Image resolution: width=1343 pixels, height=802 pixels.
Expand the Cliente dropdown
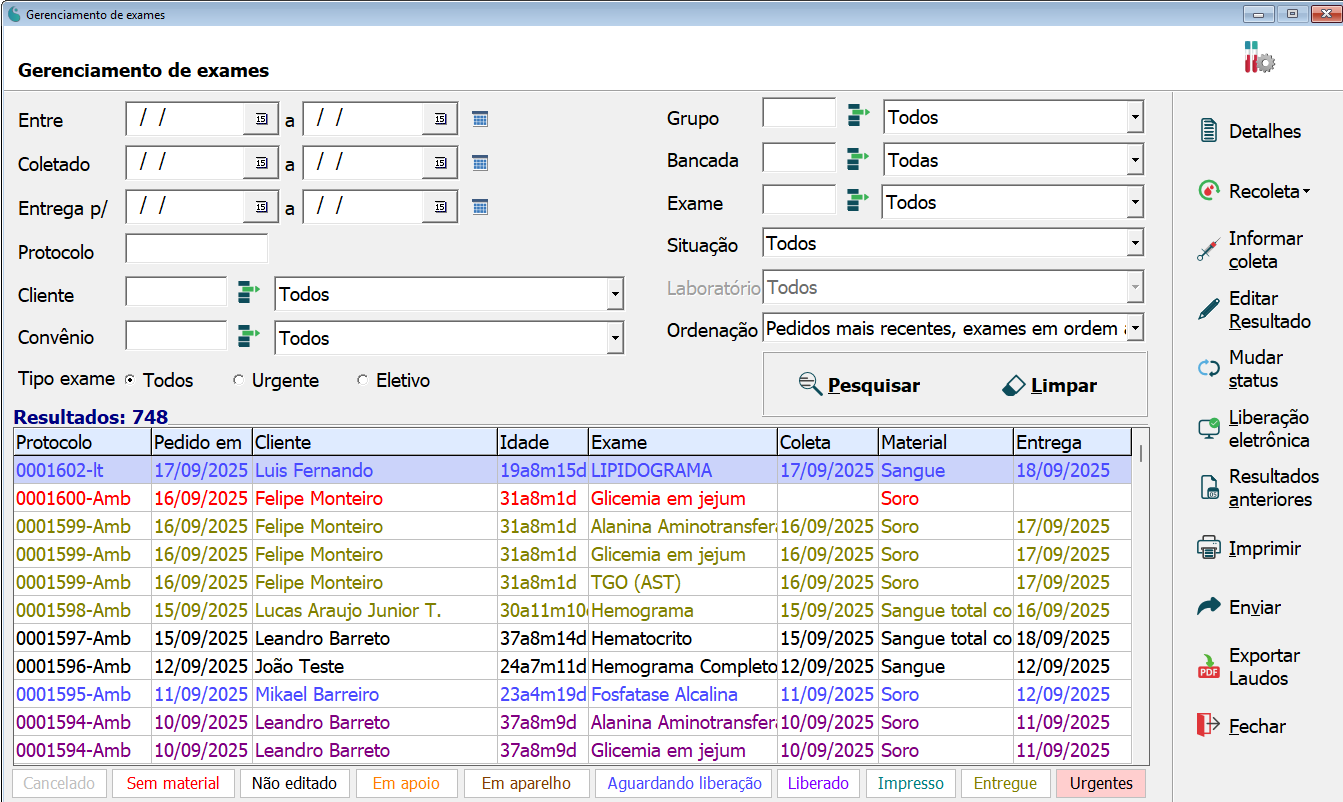point(614,294)
